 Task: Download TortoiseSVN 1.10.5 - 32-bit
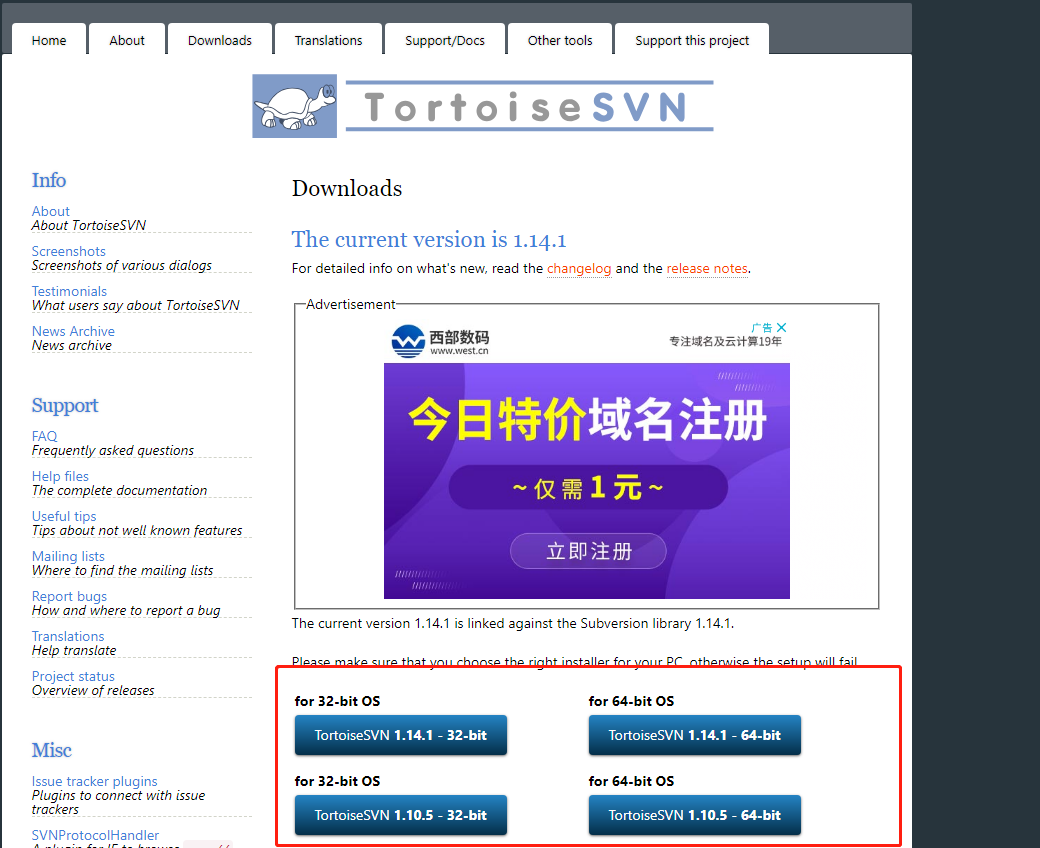tap(401, 815)
